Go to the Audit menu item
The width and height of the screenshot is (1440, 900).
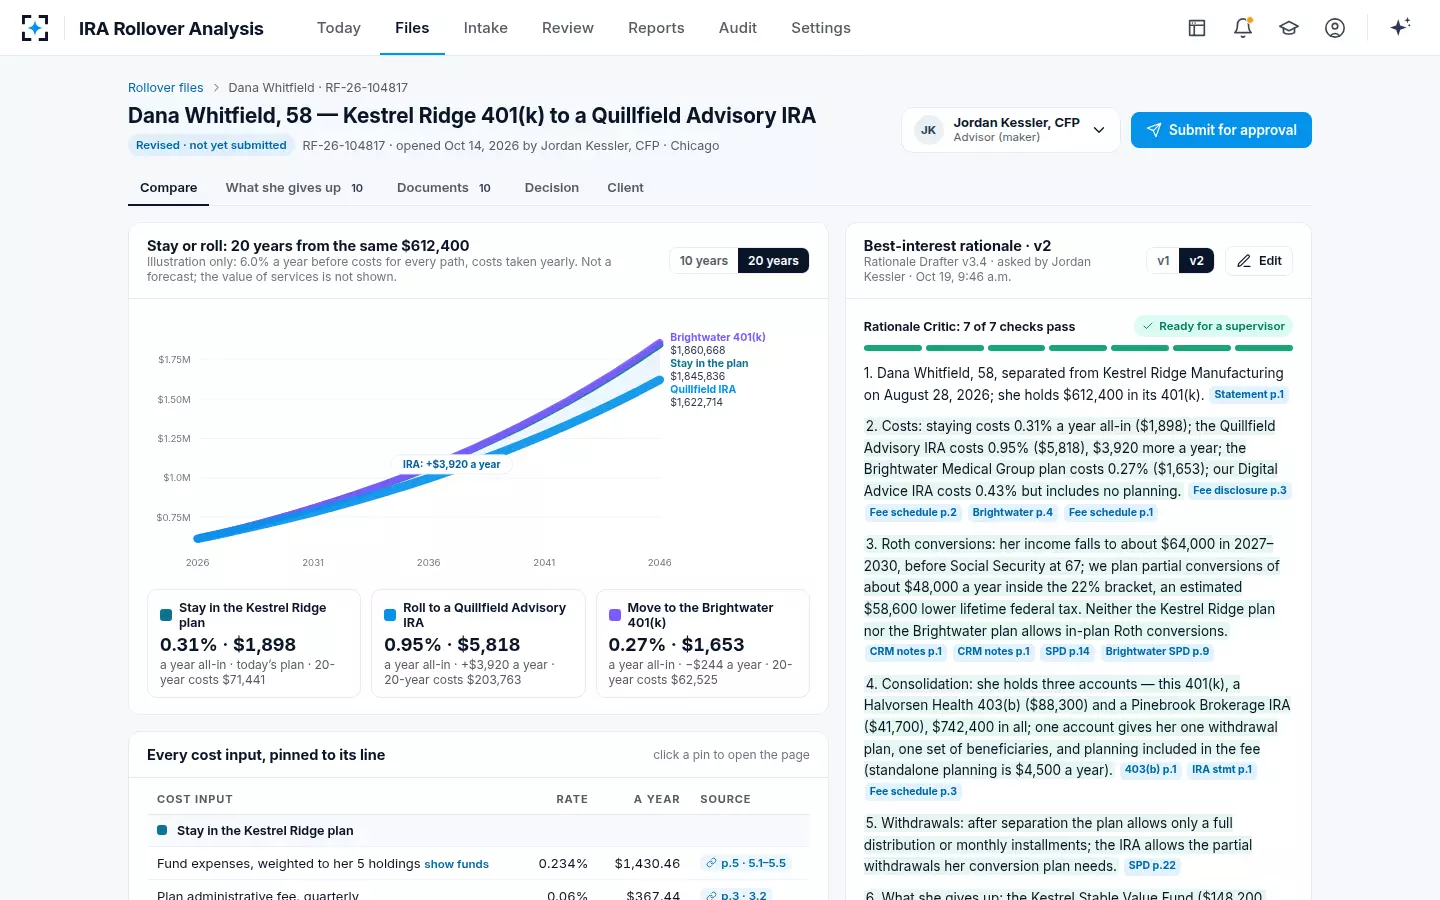click(738, 28)
